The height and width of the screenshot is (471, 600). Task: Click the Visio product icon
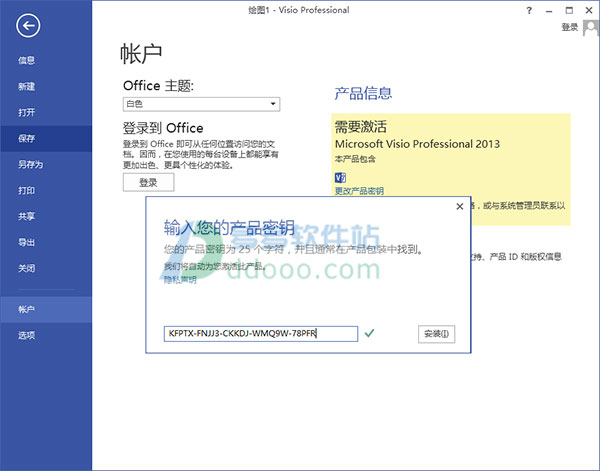pos(340,178)
